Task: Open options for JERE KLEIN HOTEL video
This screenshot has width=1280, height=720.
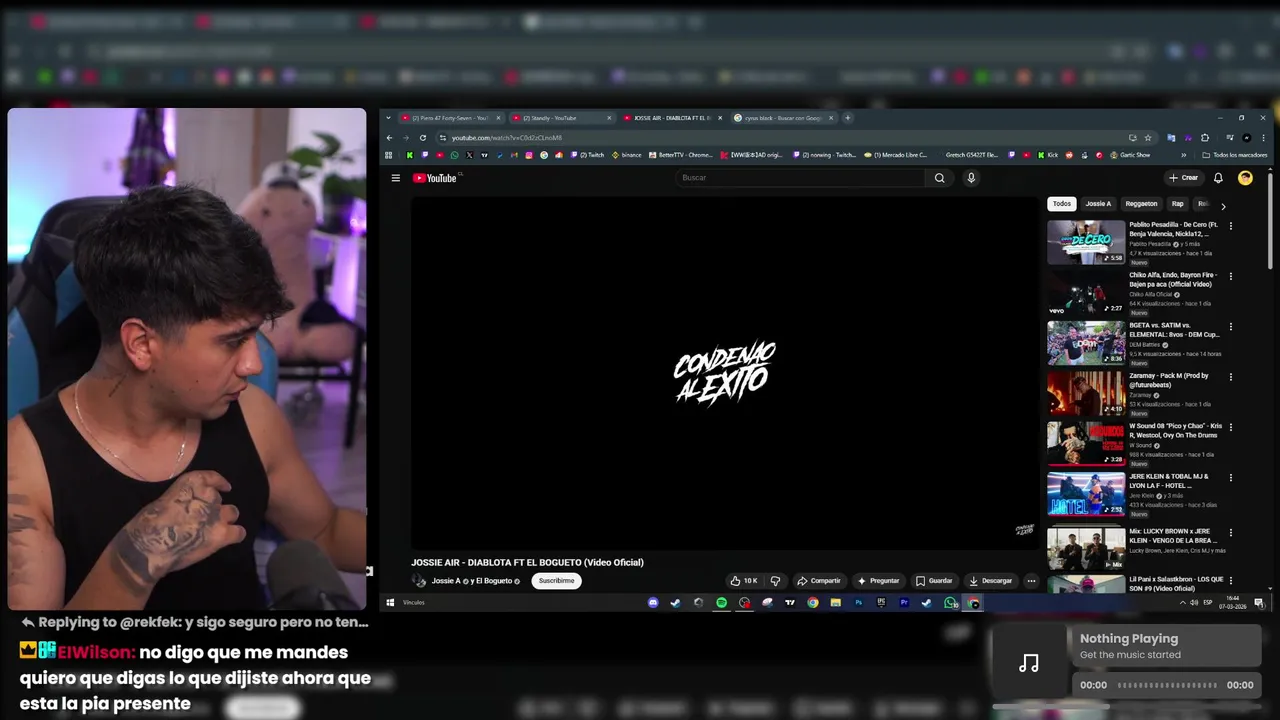Action: (x=1230, y=478)
